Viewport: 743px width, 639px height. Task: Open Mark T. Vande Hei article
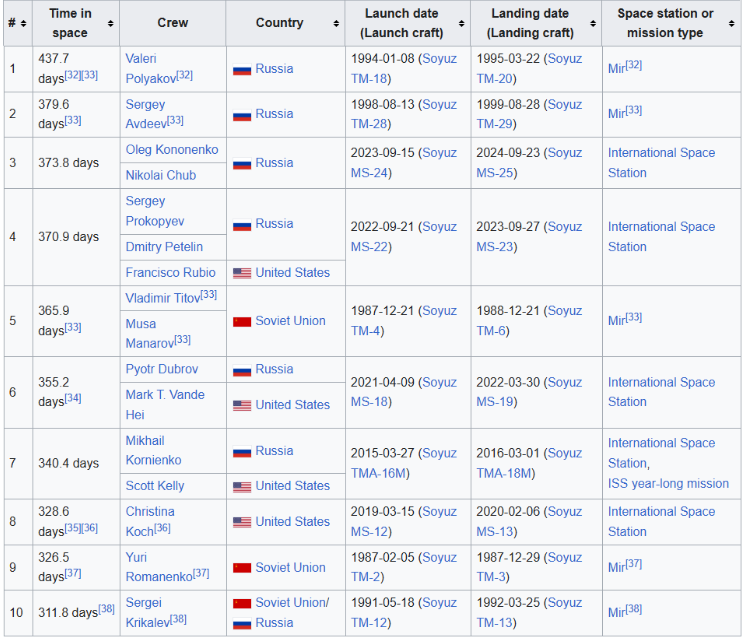[x=165, y=405]
